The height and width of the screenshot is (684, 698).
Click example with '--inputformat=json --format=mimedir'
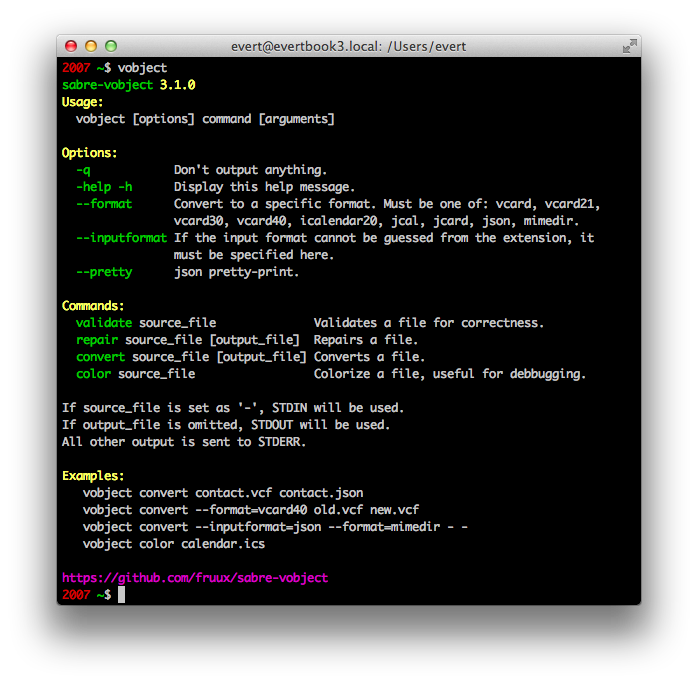click(x=275, y=527)
